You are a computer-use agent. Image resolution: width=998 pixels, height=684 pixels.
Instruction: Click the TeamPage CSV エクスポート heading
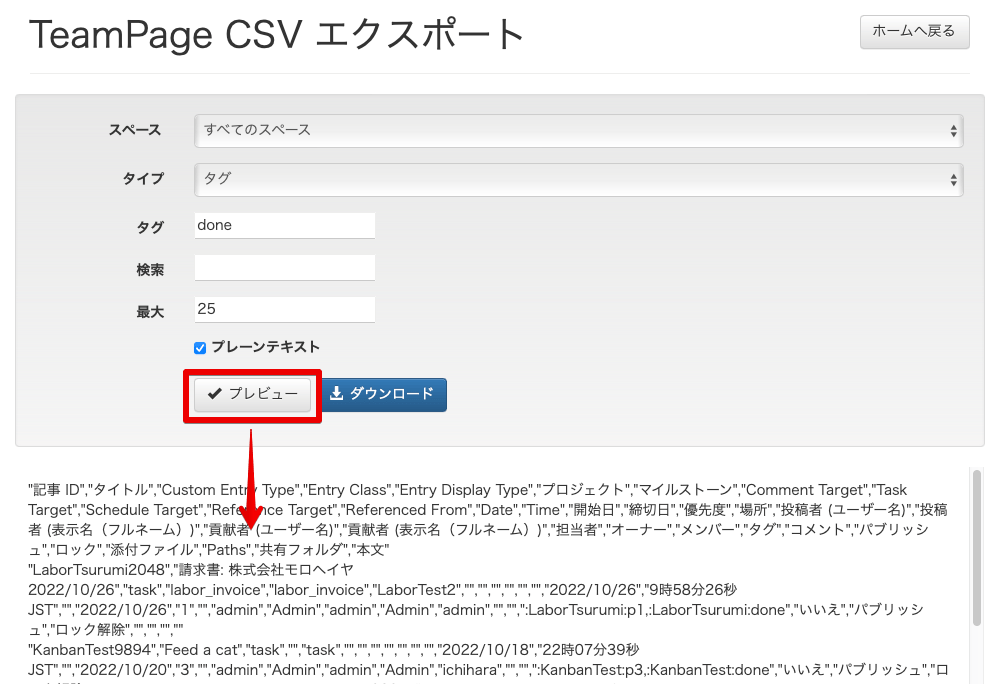pyautogui.click(x=276, y=34)
